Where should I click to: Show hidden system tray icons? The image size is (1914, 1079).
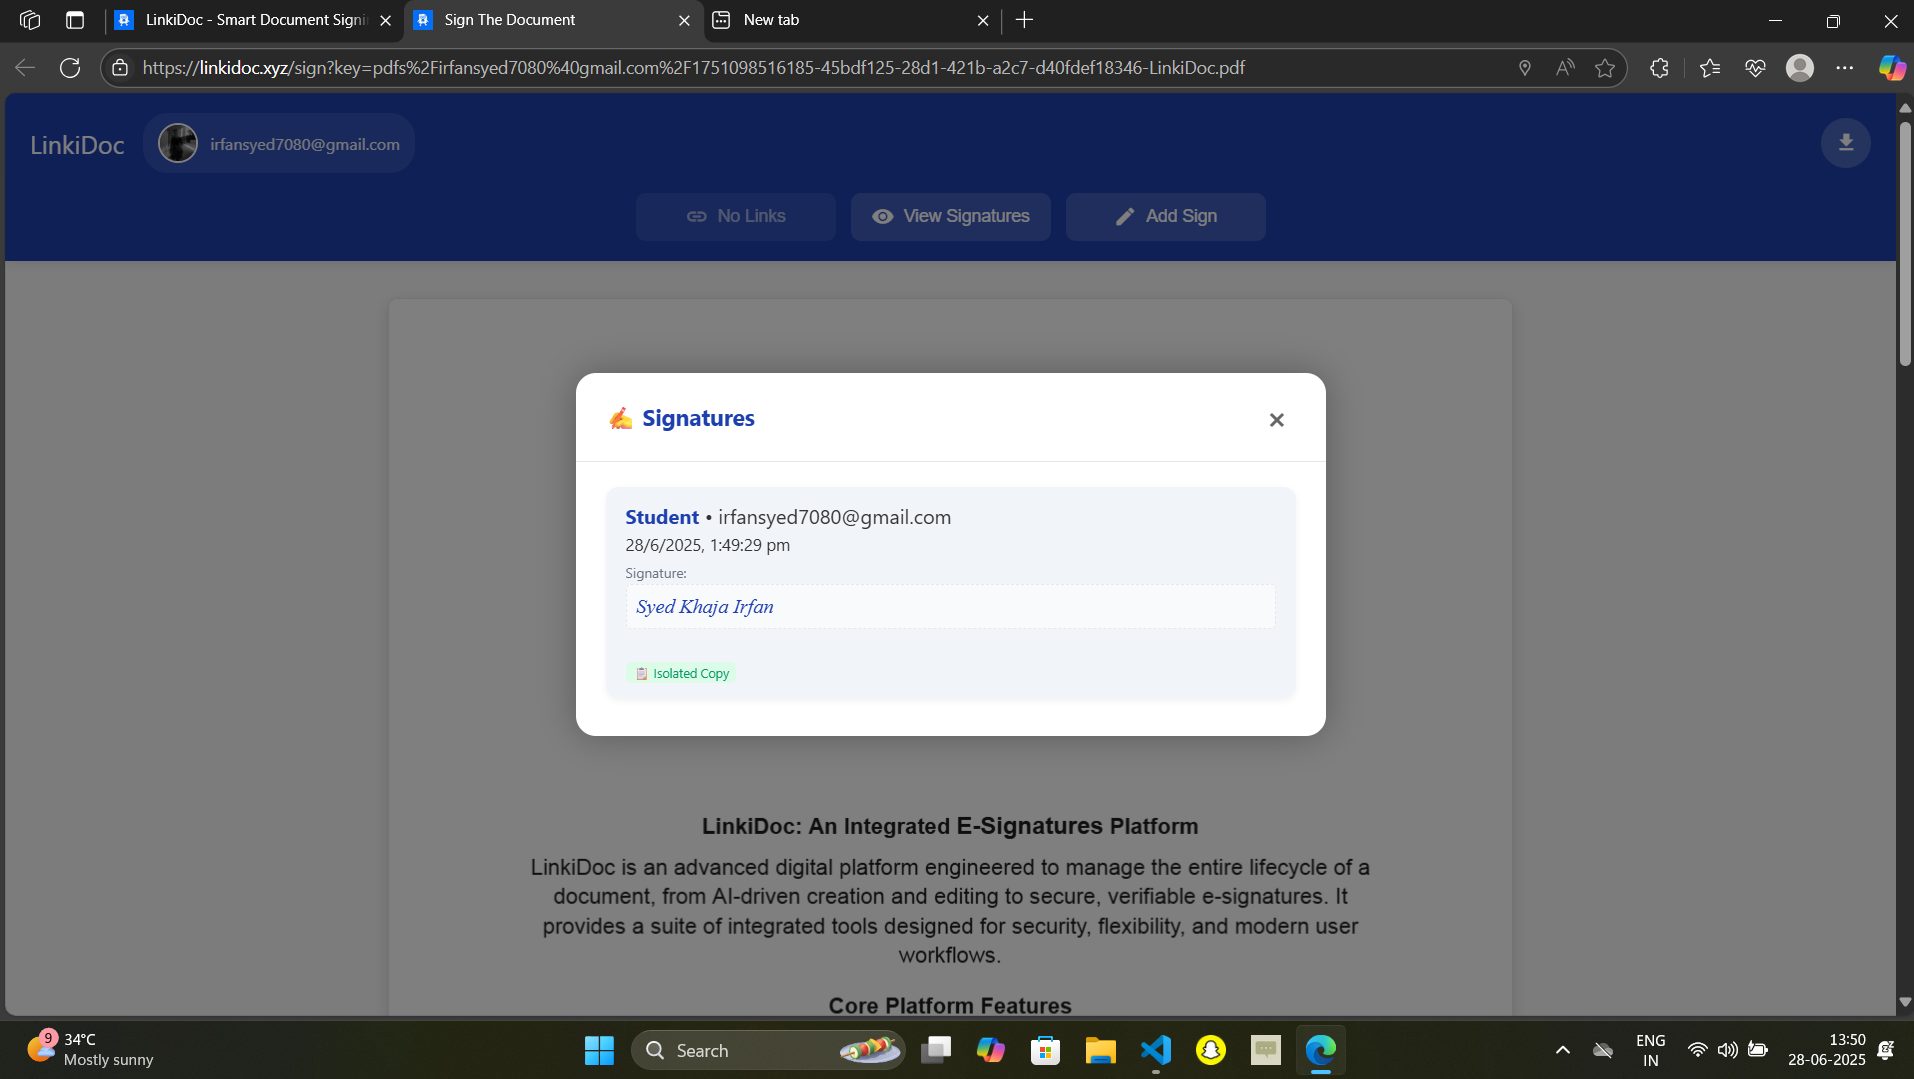coord(1562,1050)
